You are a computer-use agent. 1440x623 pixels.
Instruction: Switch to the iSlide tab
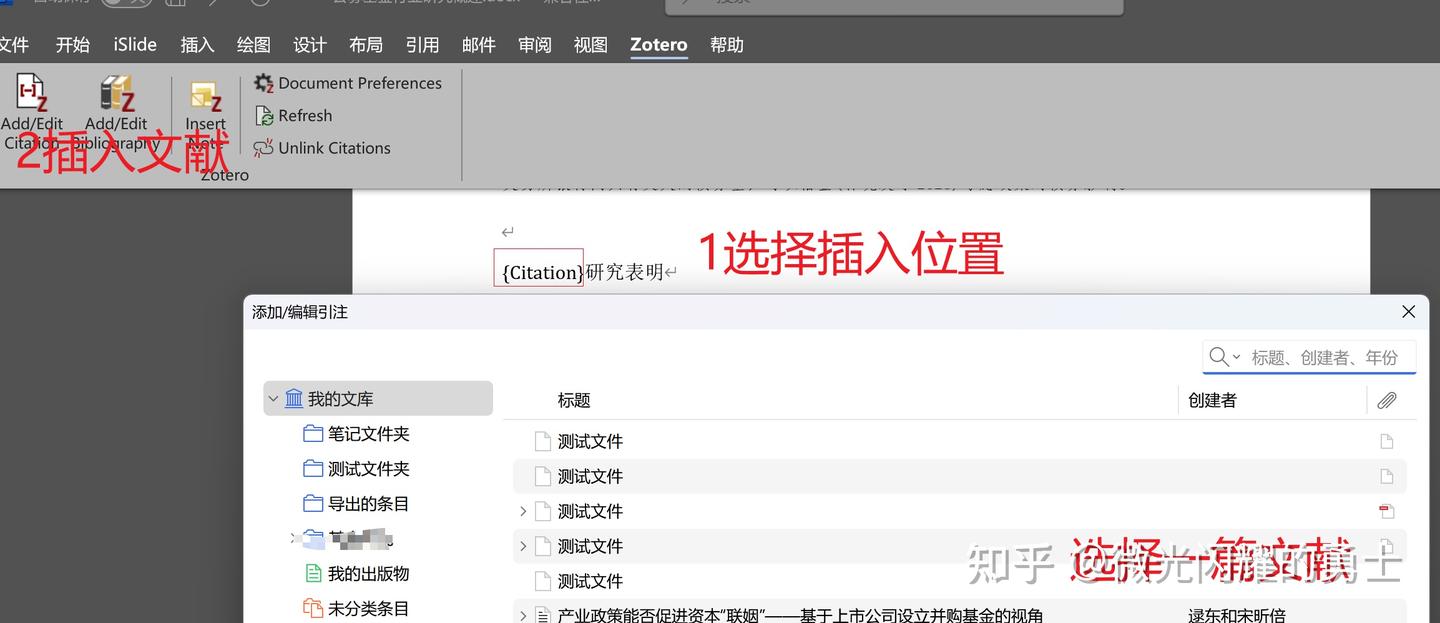[x=135, y=44]
